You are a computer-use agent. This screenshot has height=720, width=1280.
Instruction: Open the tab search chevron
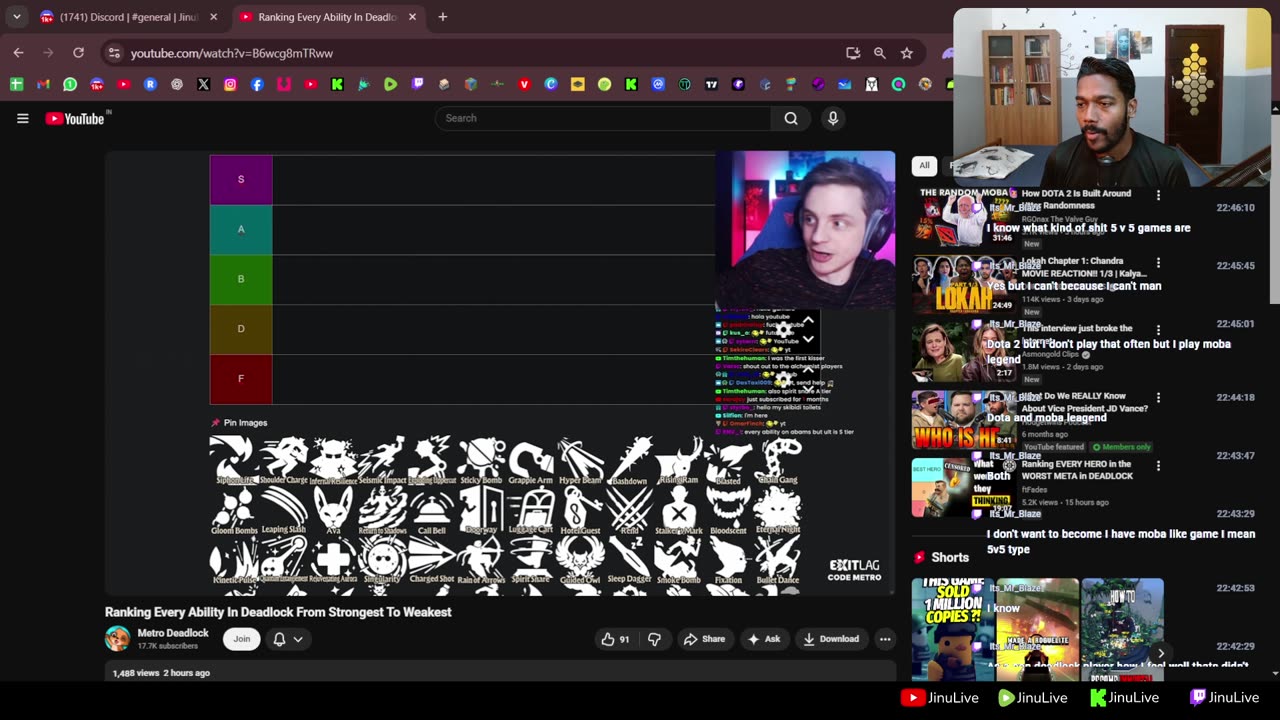click(x=17, y=17)
